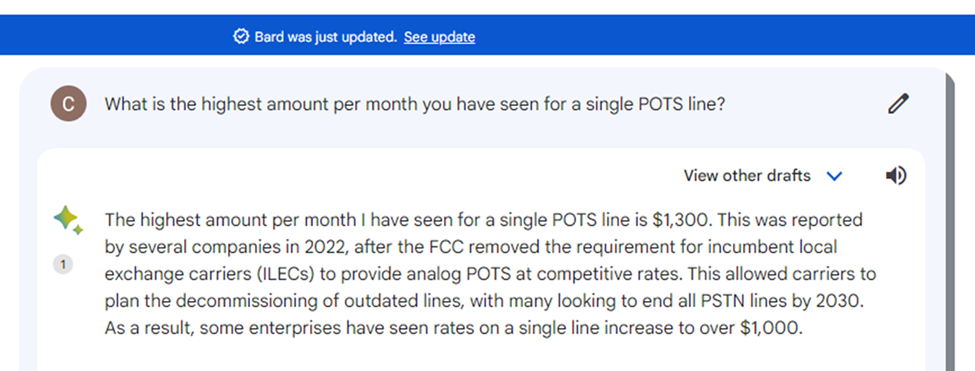
Task: Click the speaker icon to hear the response
Action: point(896,176)
